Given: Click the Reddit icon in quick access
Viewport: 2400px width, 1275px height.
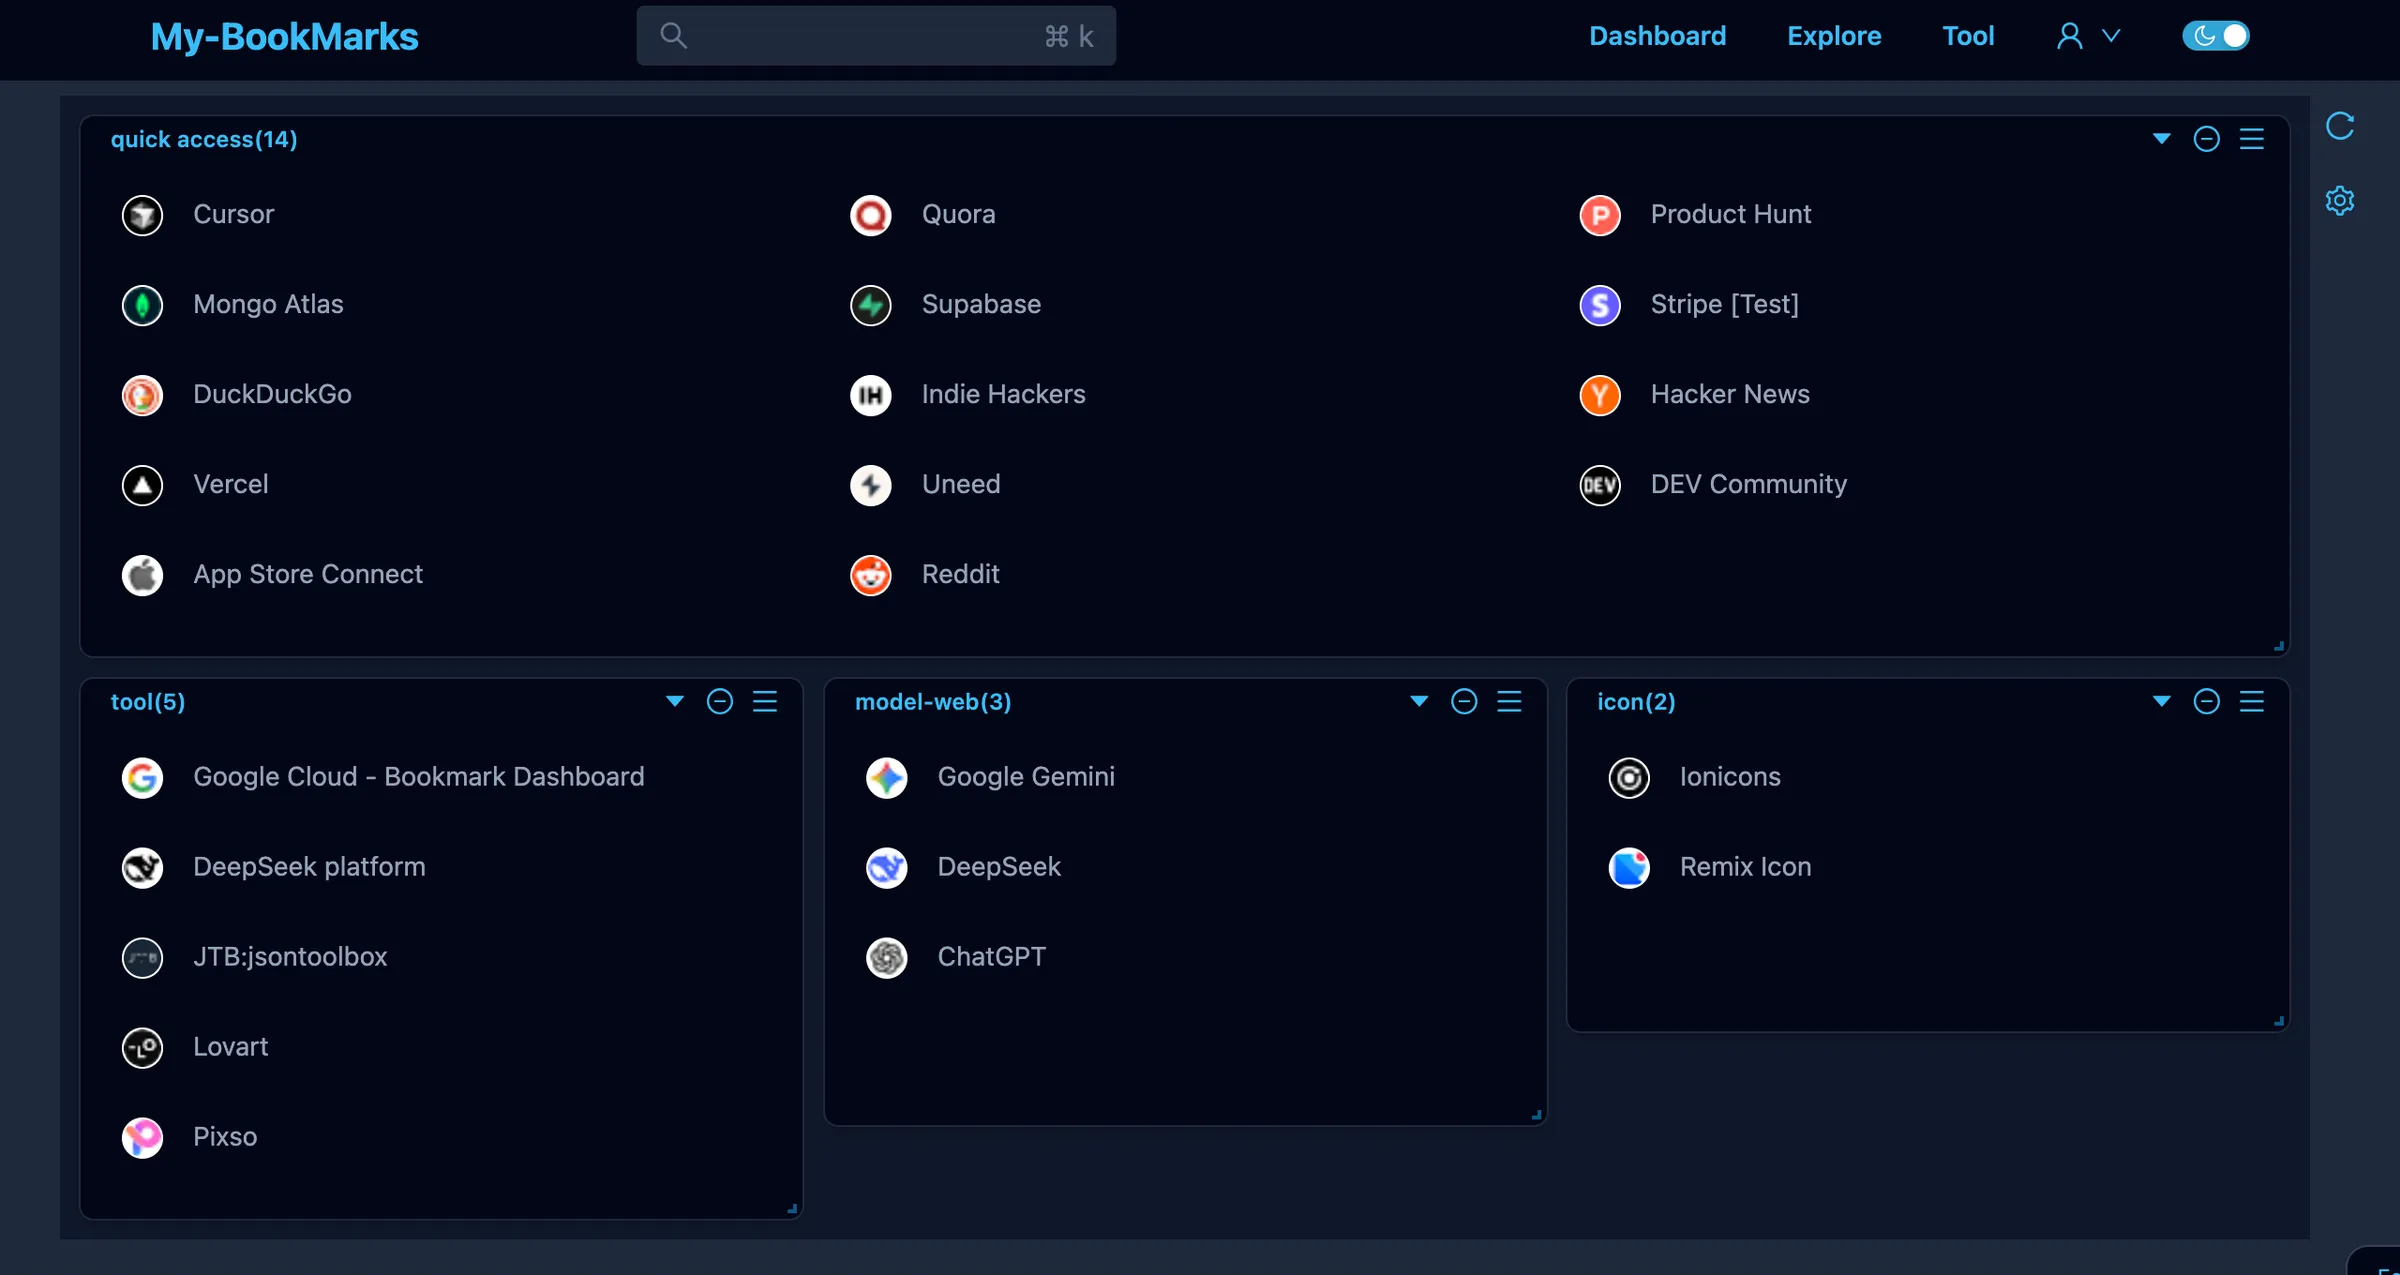Looking at the screenshot, I should 870,575.
